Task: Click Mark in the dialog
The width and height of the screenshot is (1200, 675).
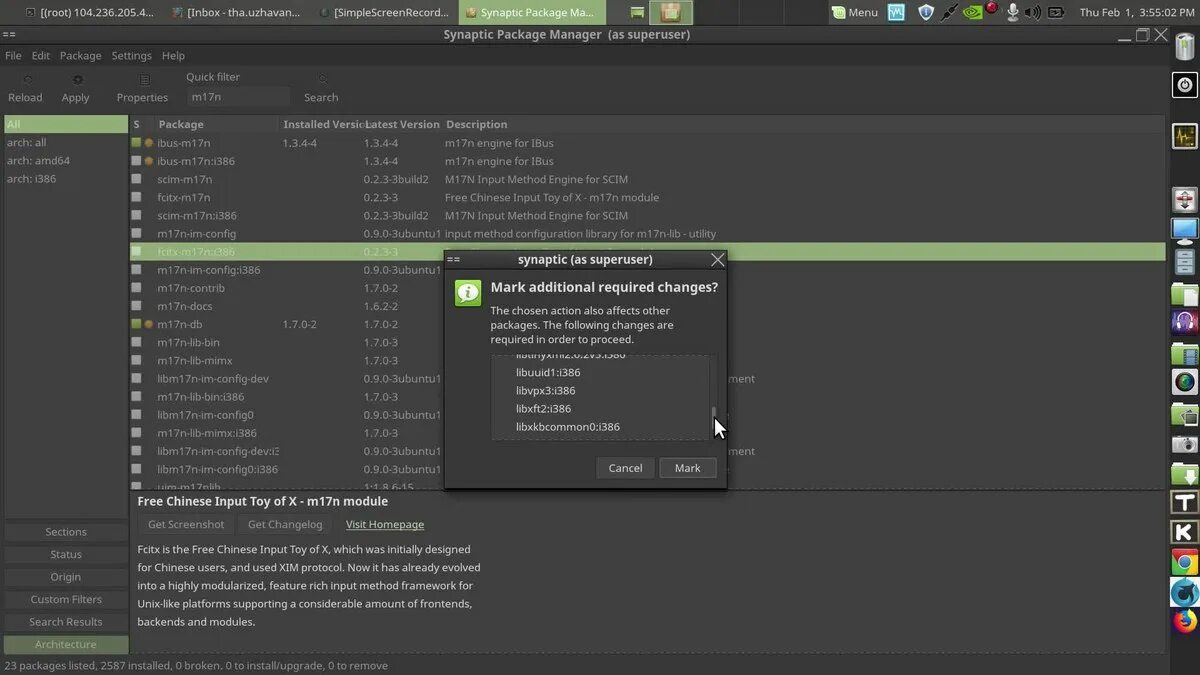Action: coord(688,468)
